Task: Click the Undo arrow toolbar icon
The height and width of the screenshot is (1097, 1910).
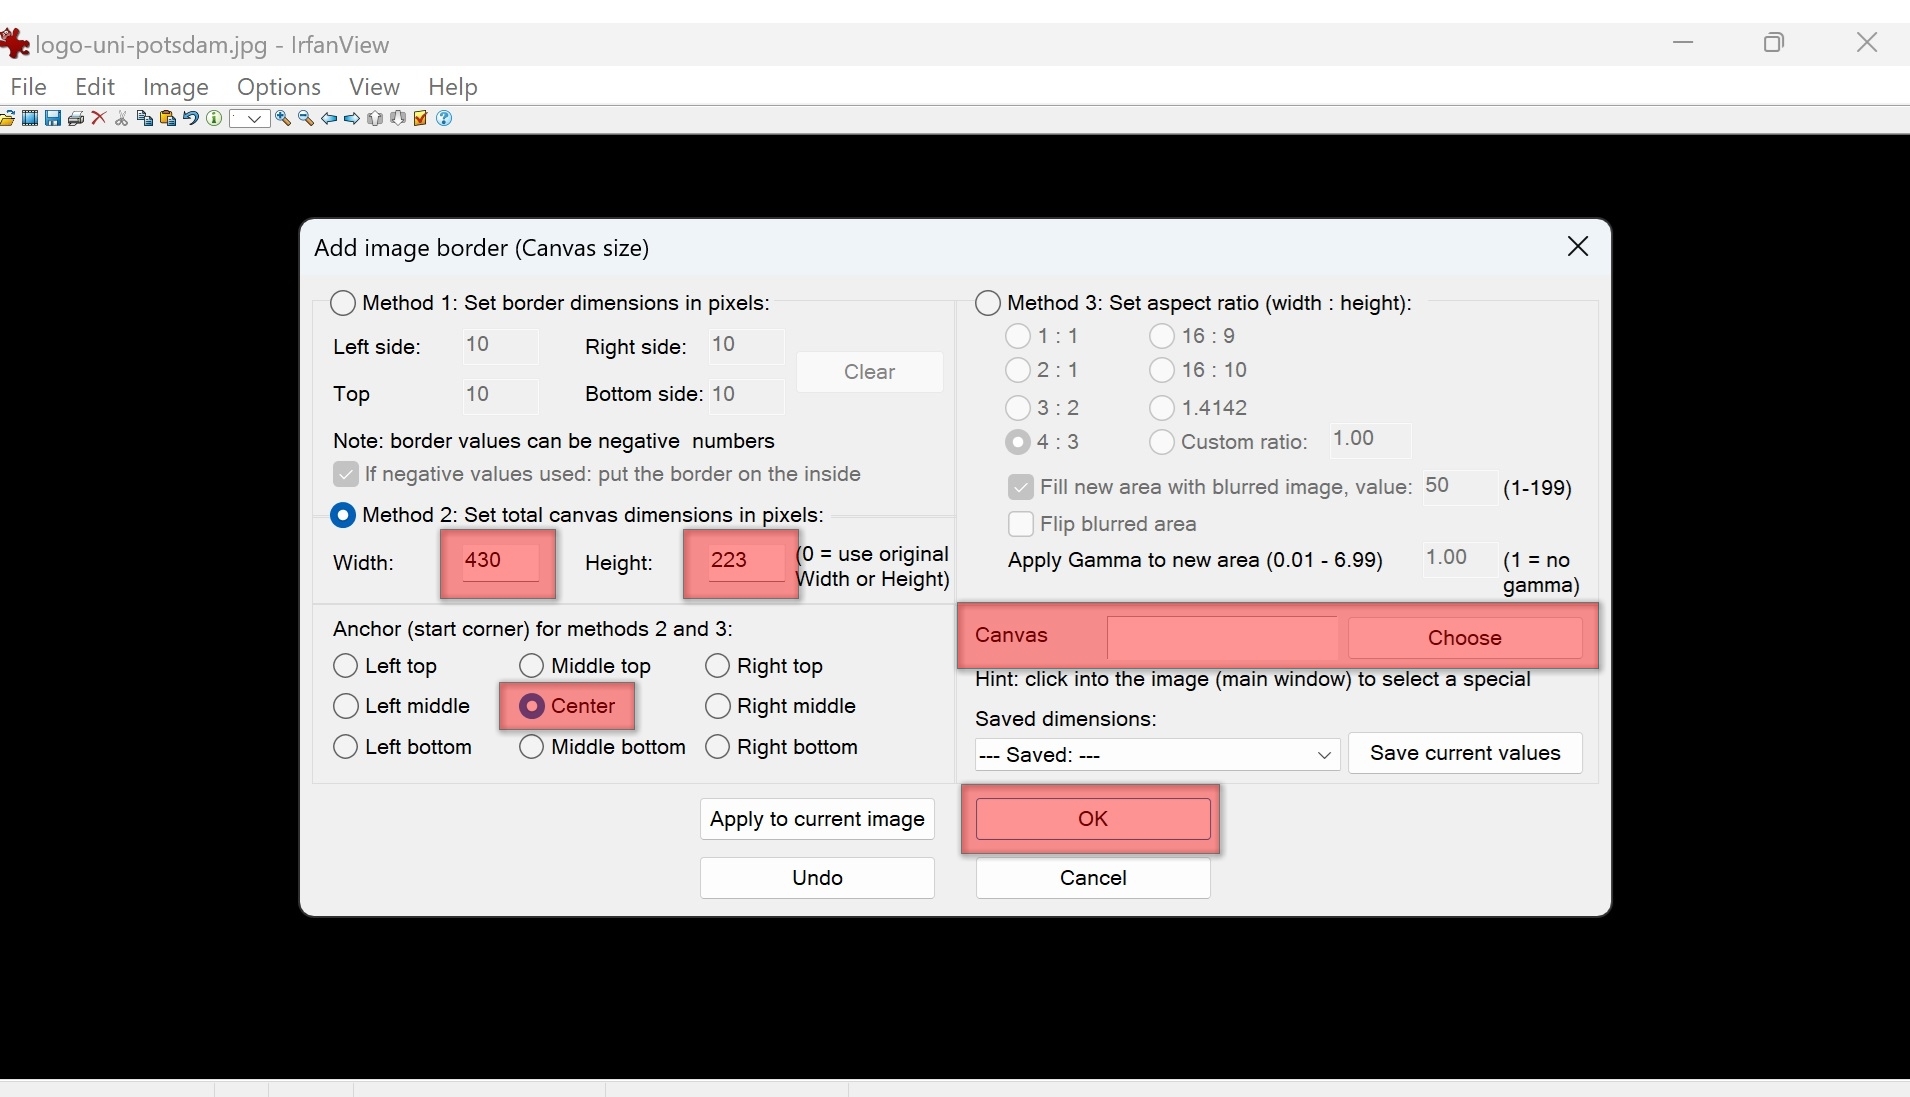Action: pyautogui.click(x=191, y=119)
